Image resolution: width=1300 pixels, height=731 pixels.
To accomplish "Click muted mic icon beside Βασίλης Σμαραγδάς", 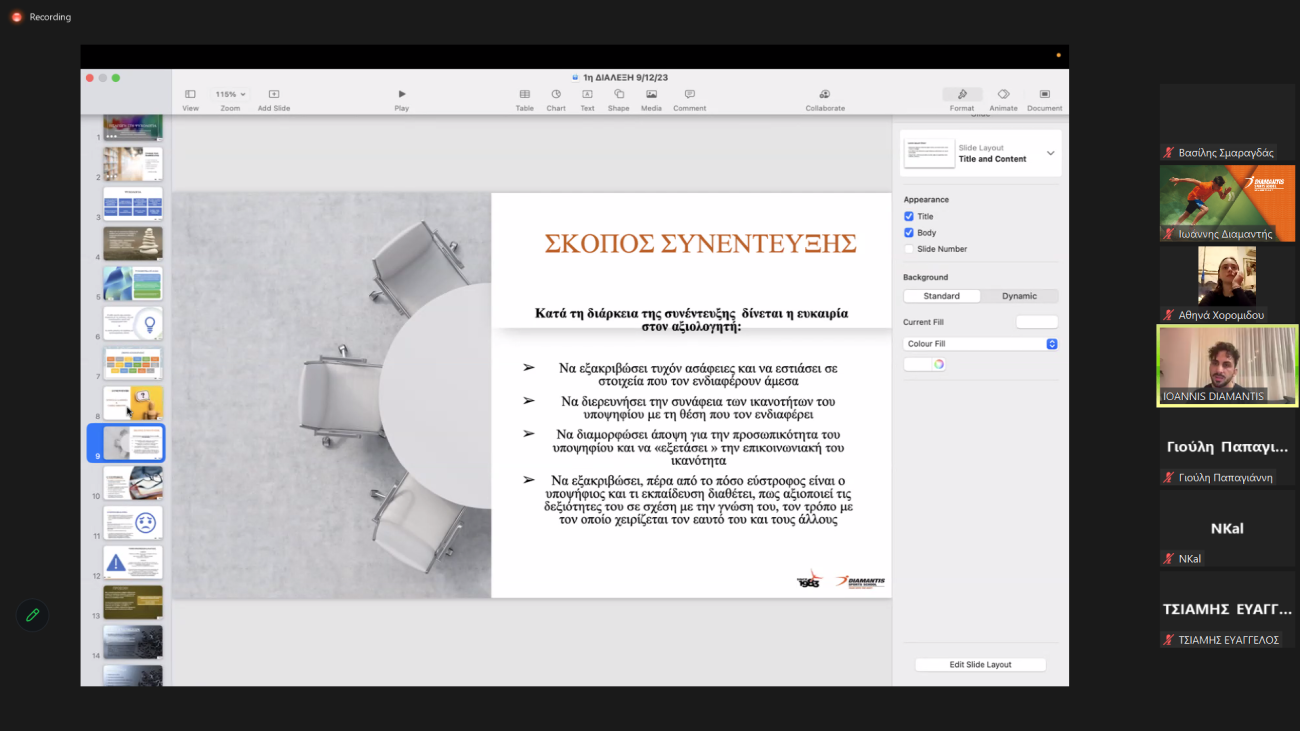I will coord(1168,153).
